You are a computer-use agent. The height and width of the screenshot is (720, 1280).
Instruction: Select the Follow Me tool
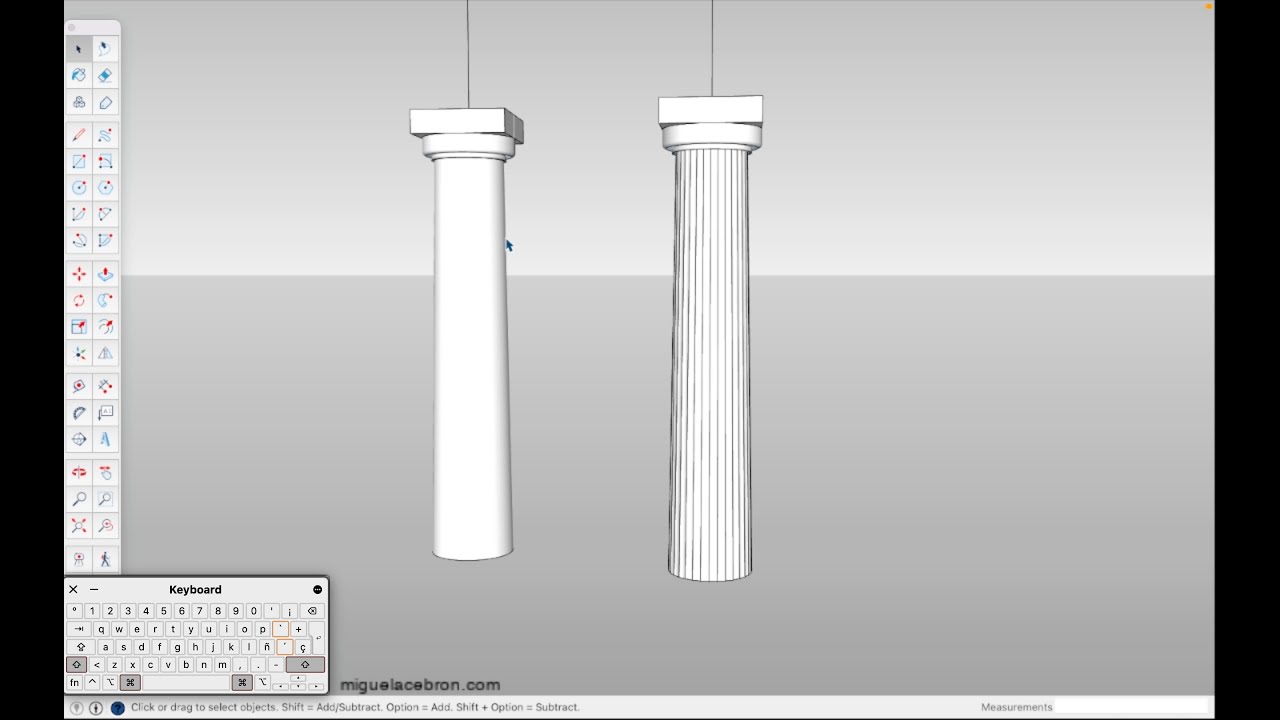(x=105, y=300)
